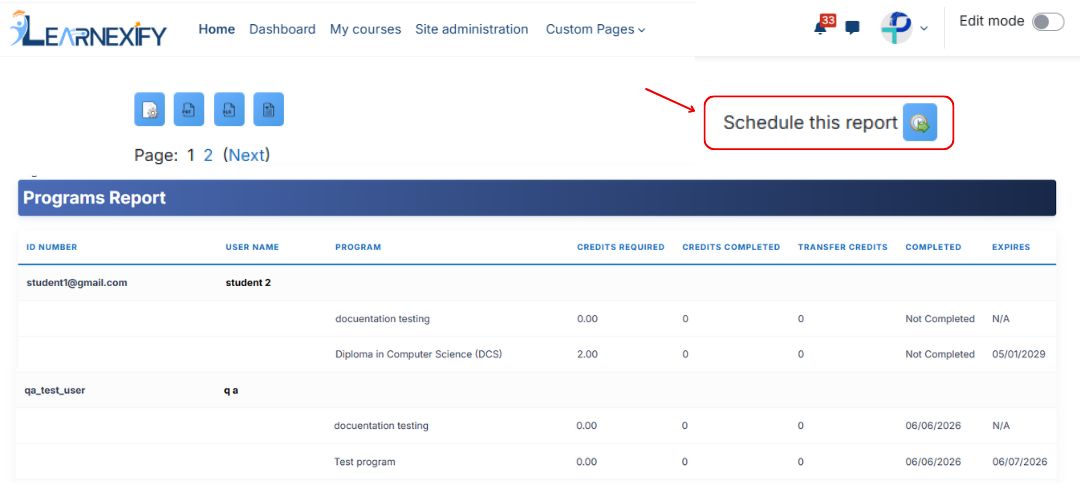Click the Schedule this report clock icon
The image size is (1080, 494).
click(x=920, y=123)
